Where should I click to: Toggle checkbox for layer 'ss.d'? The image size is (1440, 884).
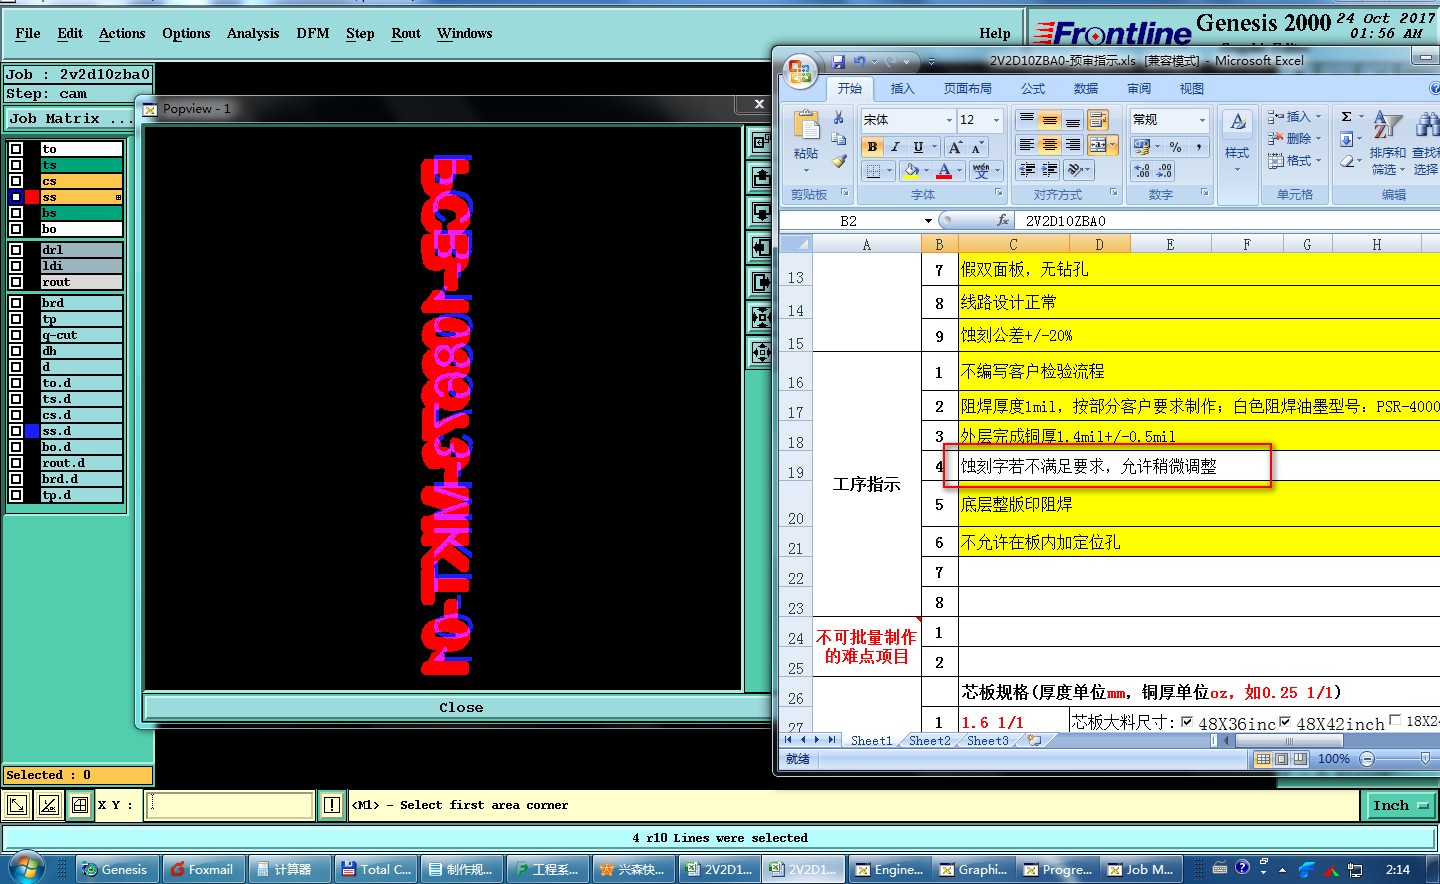(x=16, y=431)
